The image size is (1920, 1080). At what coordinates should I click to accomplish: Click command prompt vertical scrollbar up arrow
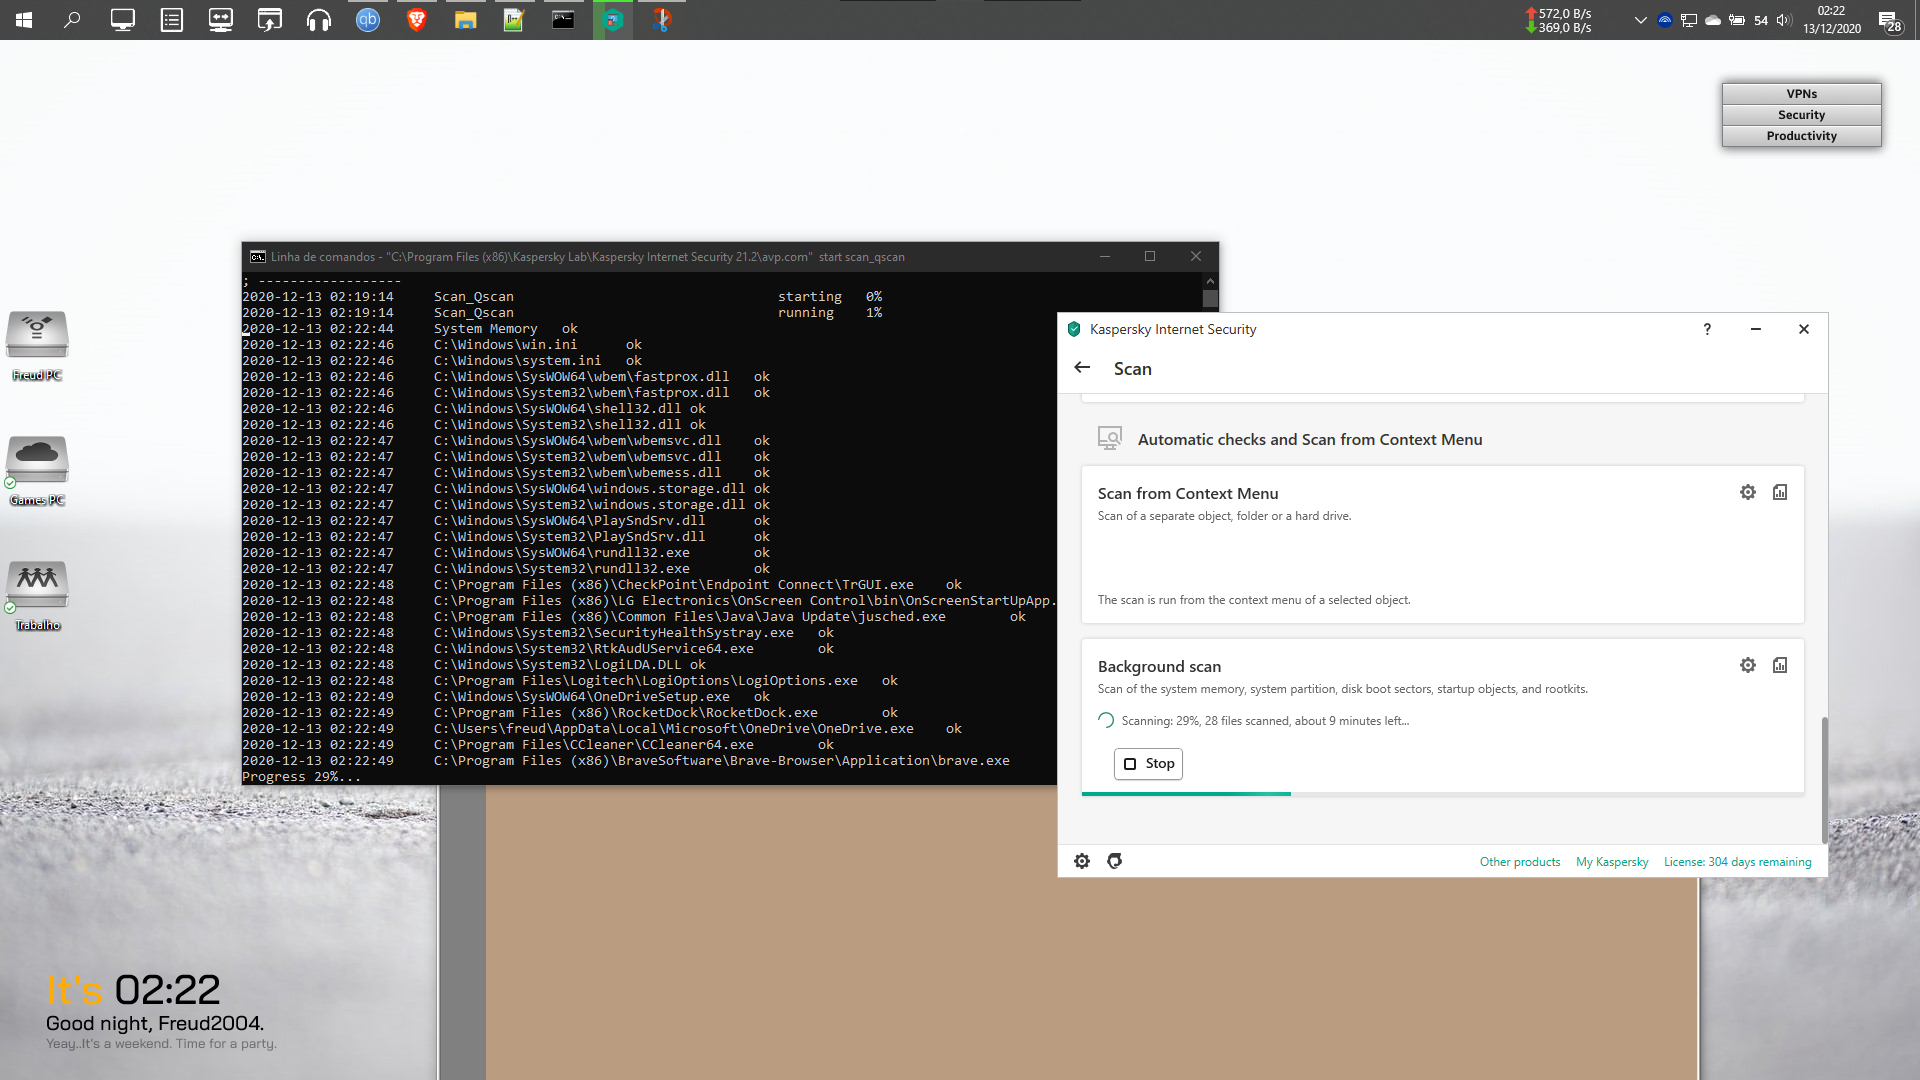[1210, 282]
